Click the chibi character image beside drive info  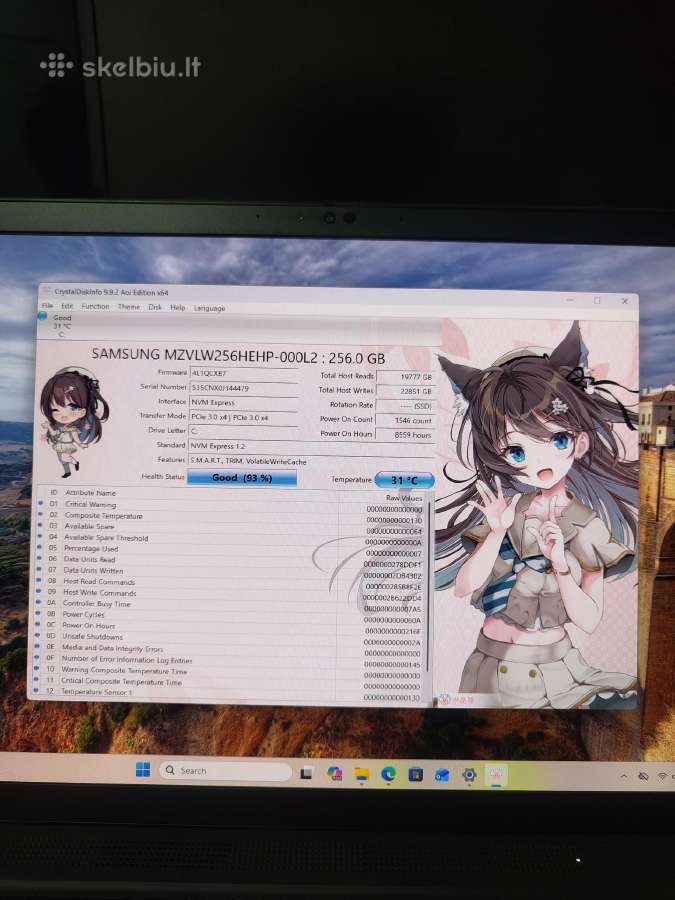coord(73,423)
